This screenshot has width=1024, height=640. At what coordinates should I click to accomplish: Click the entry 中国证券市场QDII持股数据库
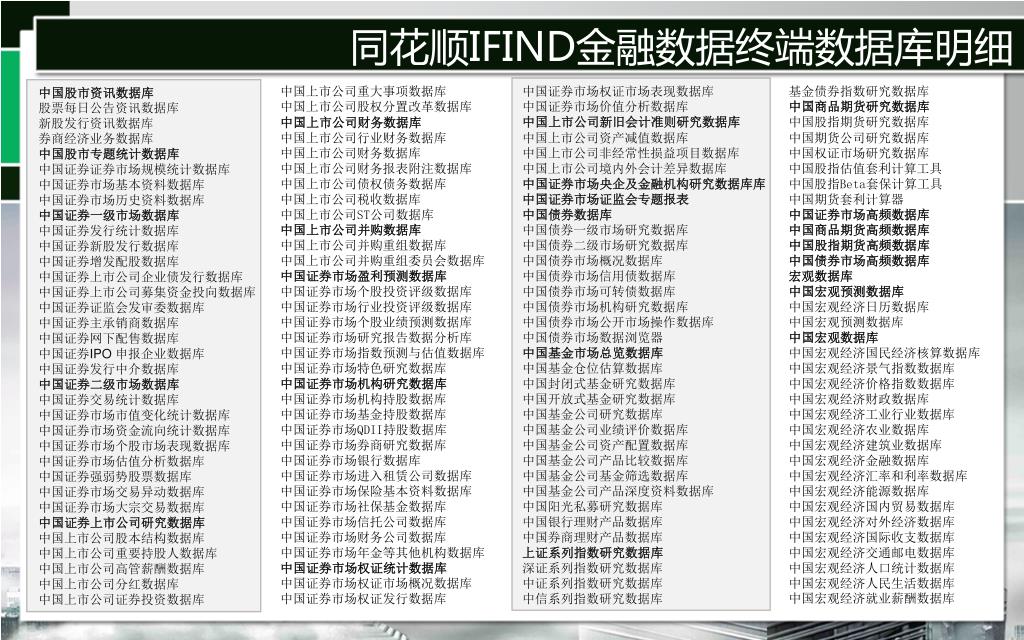pyautogui.click(x=364, y=430)
